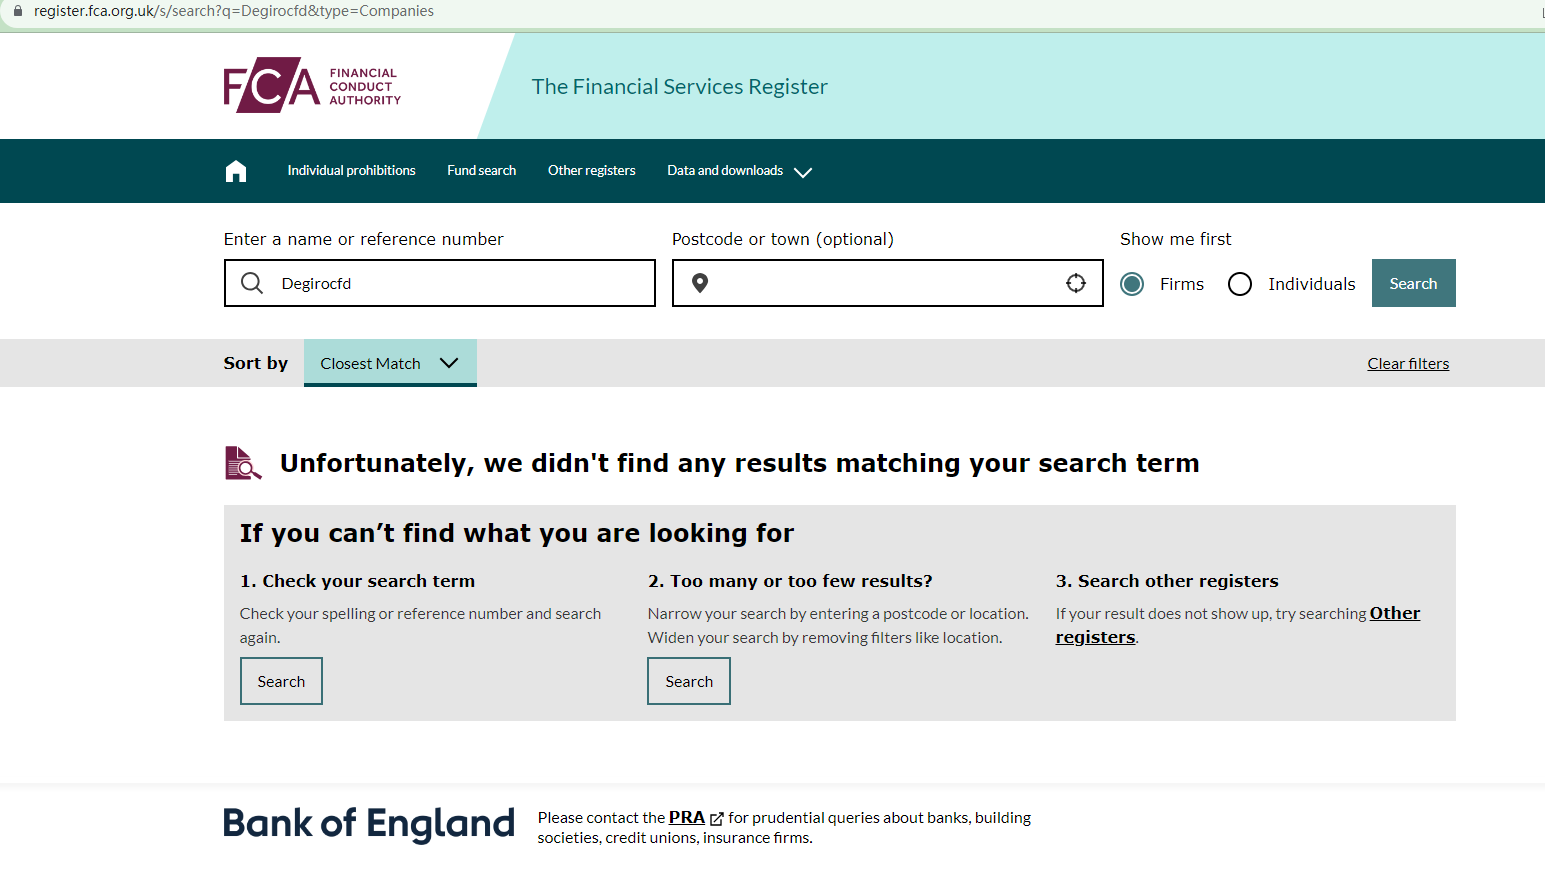The width and height of the screenshot is (1545, 869).
Task: Open Other registers in navigation bar
Action: (x=591, y=171)
